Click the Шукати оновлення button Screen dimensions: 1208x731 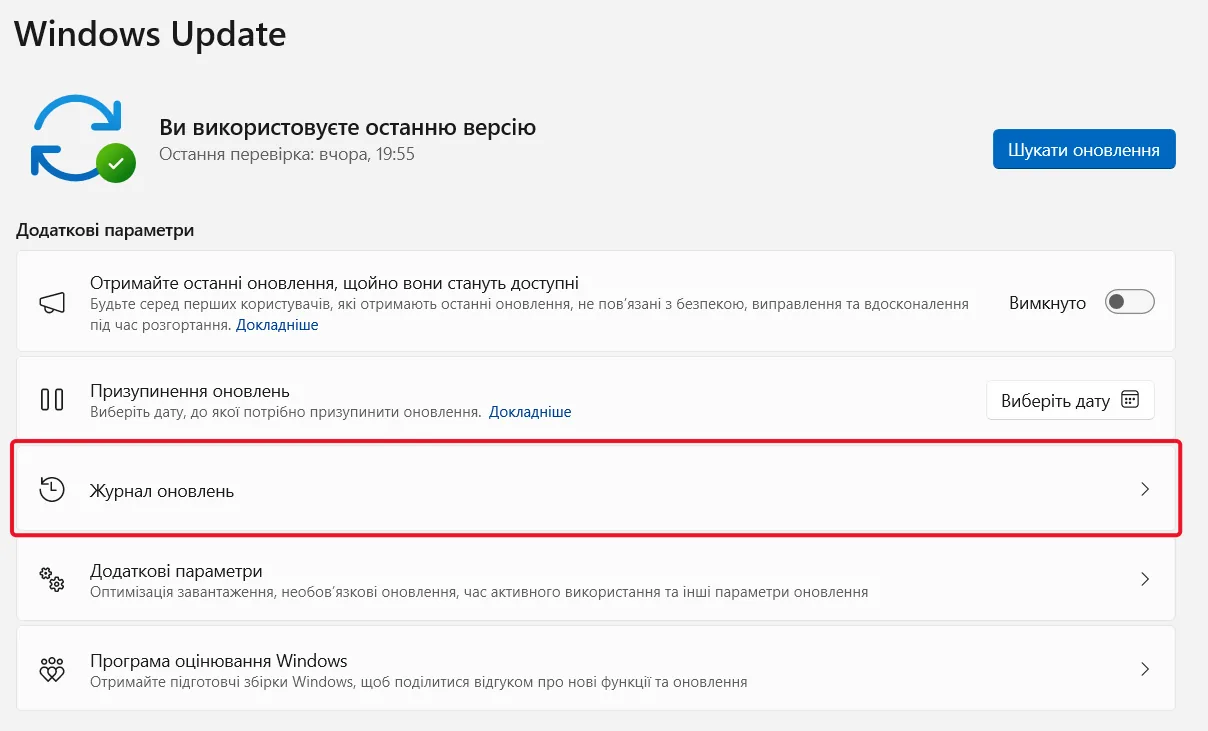[1084, 149]
